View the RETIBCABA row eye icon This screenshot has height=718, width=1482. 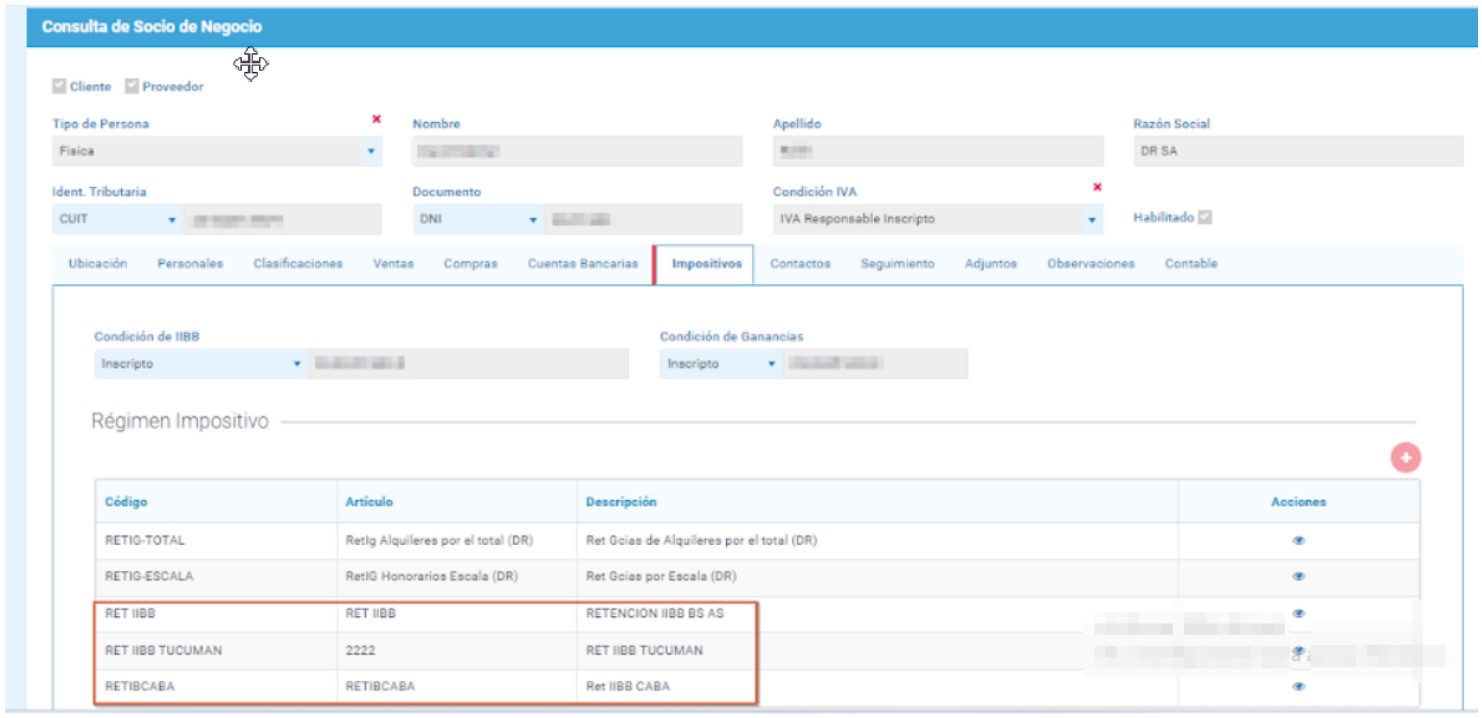pyautogui.click(x=1299, y=687)
